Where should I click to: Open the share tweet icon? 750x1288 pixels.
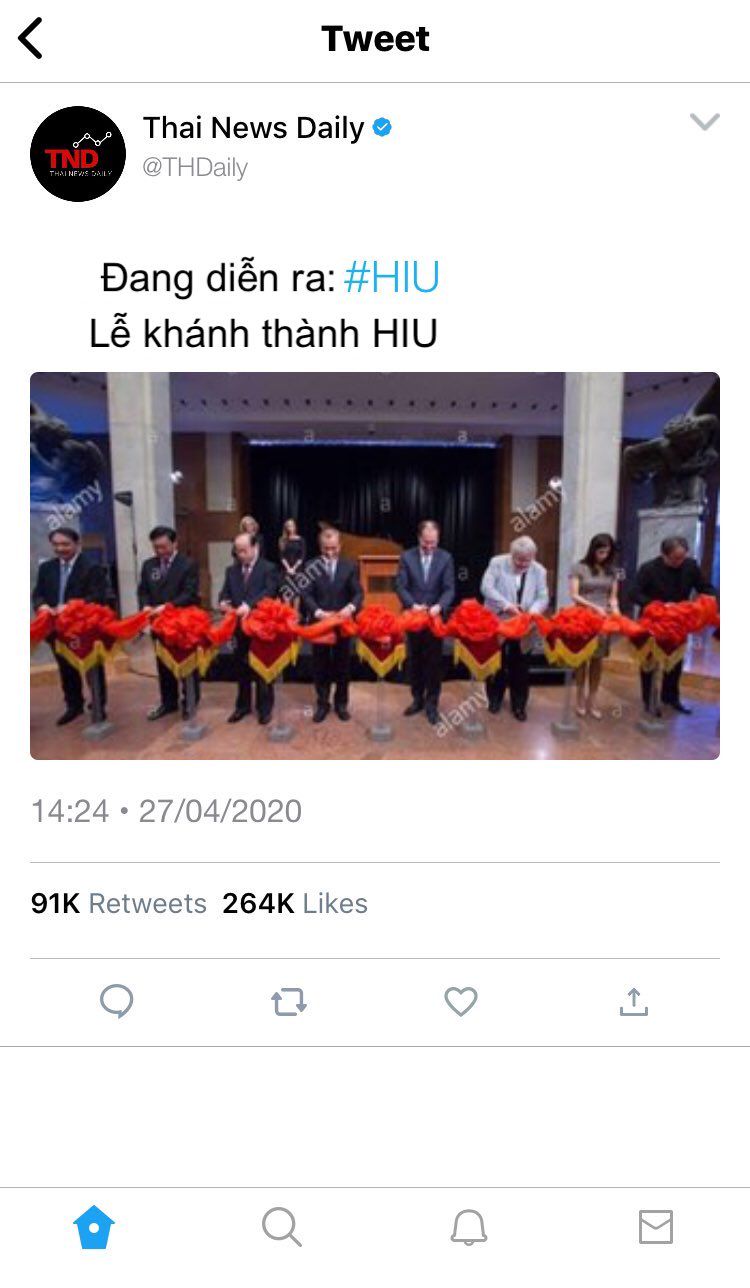(x=634, y=1002)
